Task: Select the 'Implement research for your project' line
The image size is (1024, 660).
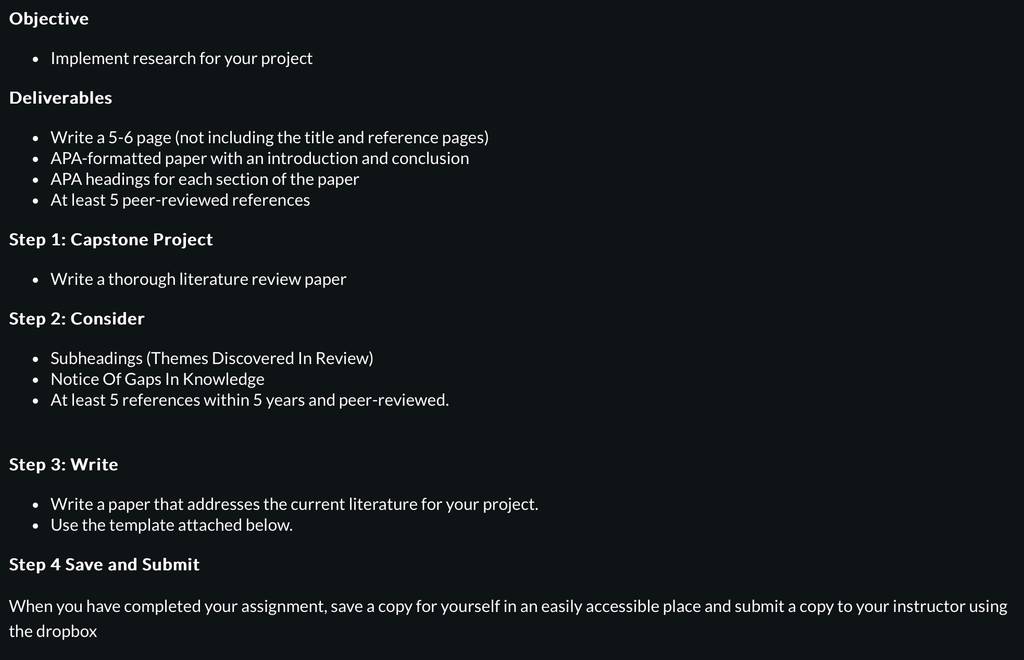Action: pos(182,59)
